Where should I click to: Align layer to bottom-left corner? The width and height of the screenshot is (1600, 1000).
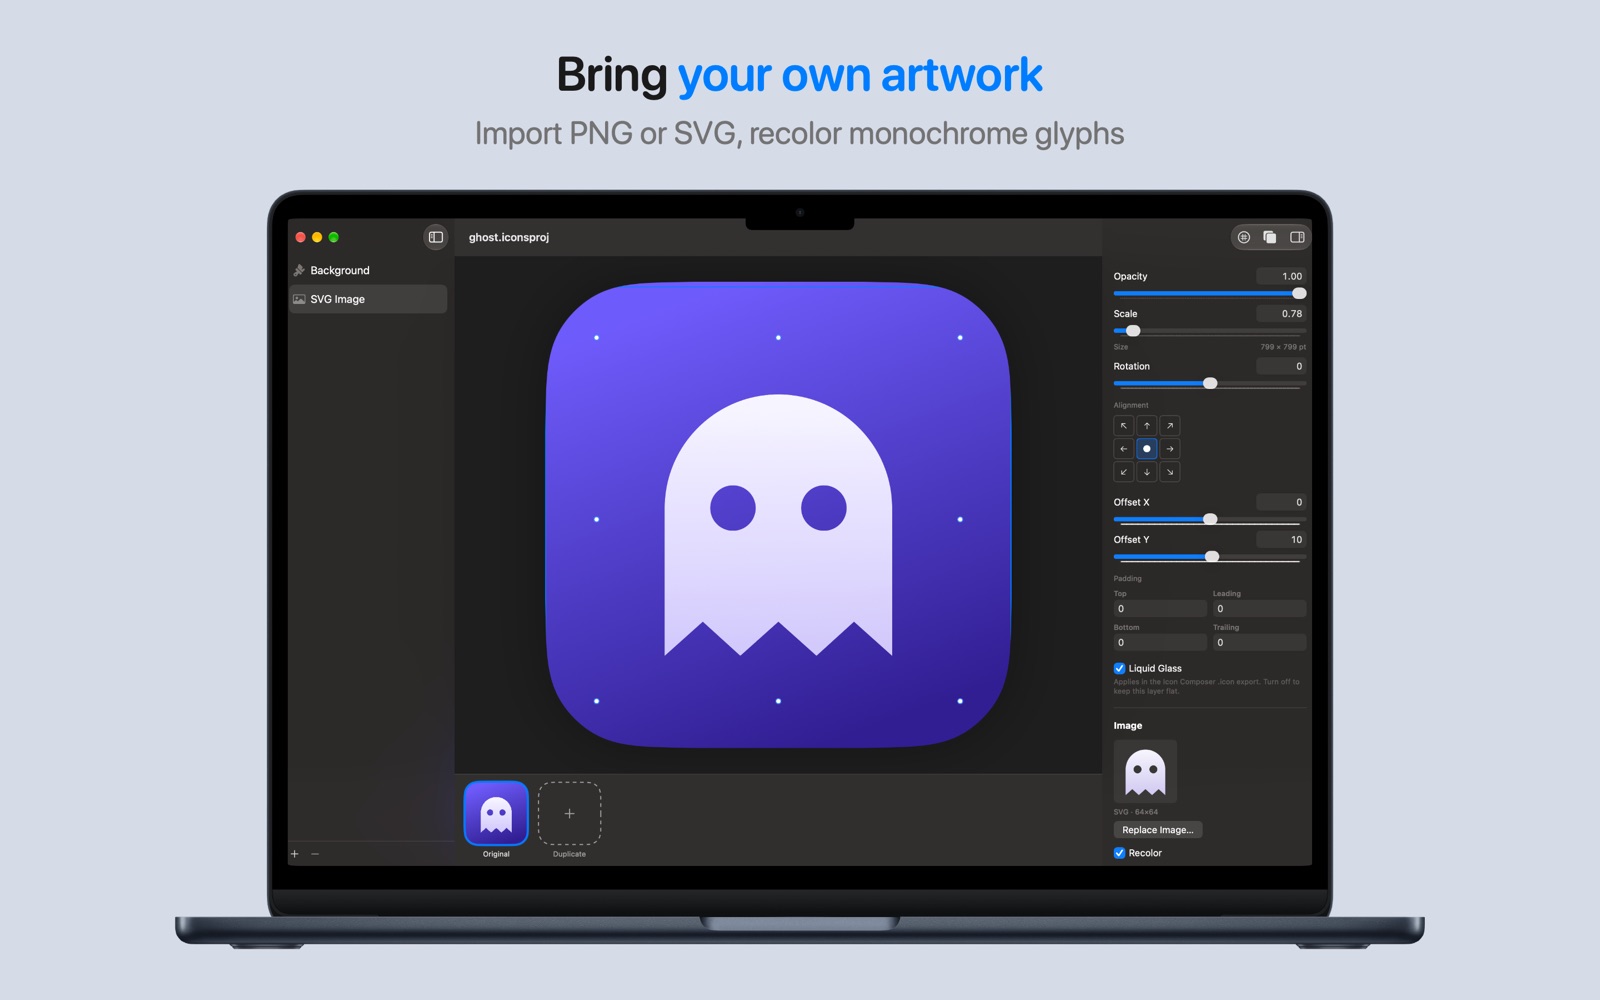tap(1124, 472)
